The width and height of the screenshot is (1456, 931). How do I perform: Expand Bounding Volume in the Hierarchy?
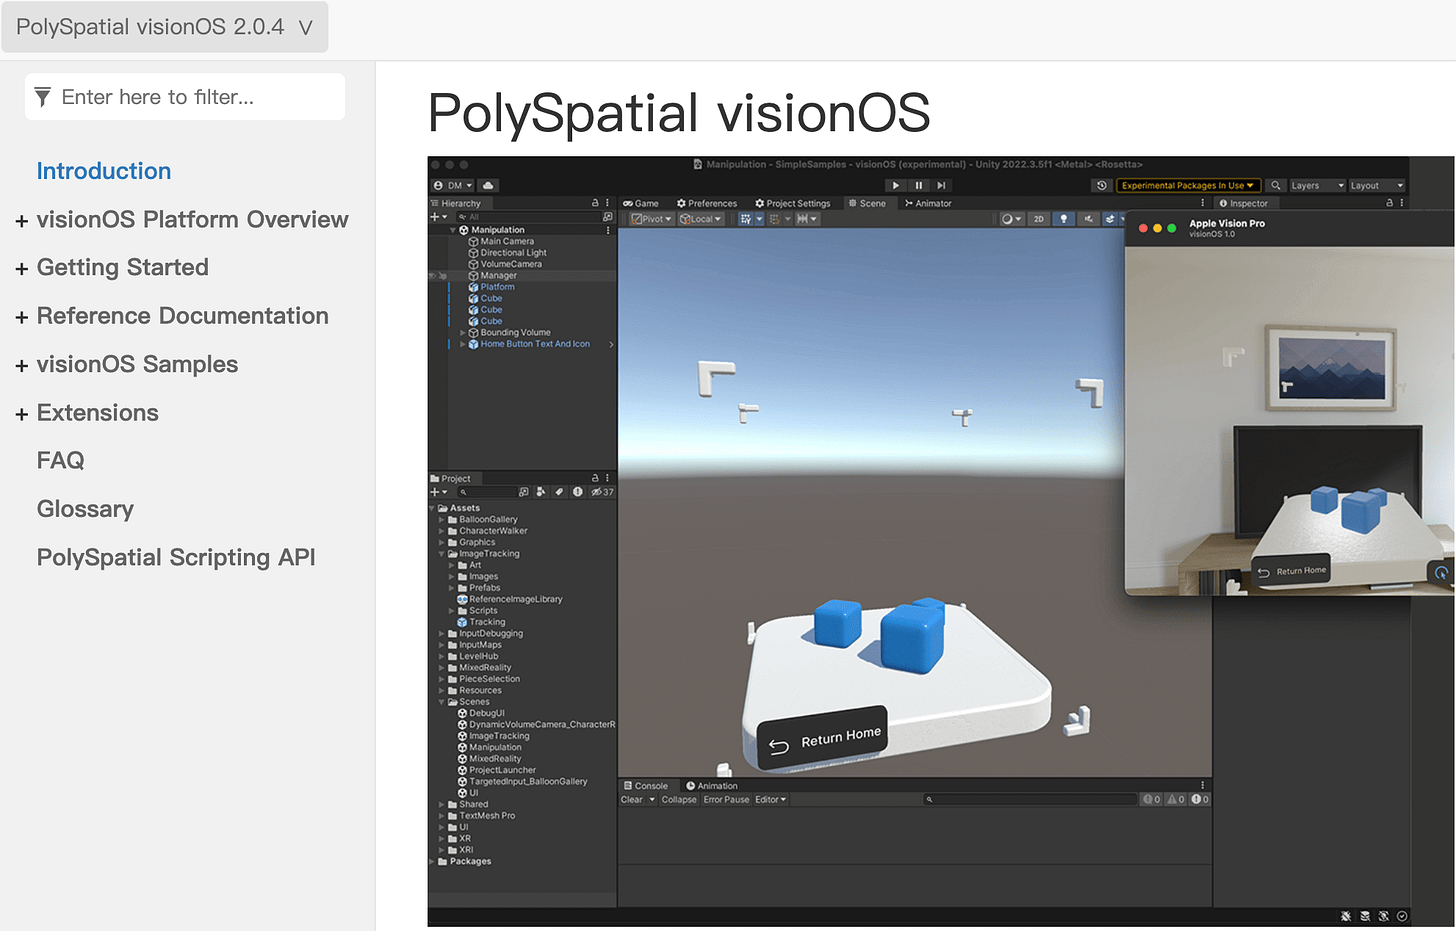[x=462, y=333]
